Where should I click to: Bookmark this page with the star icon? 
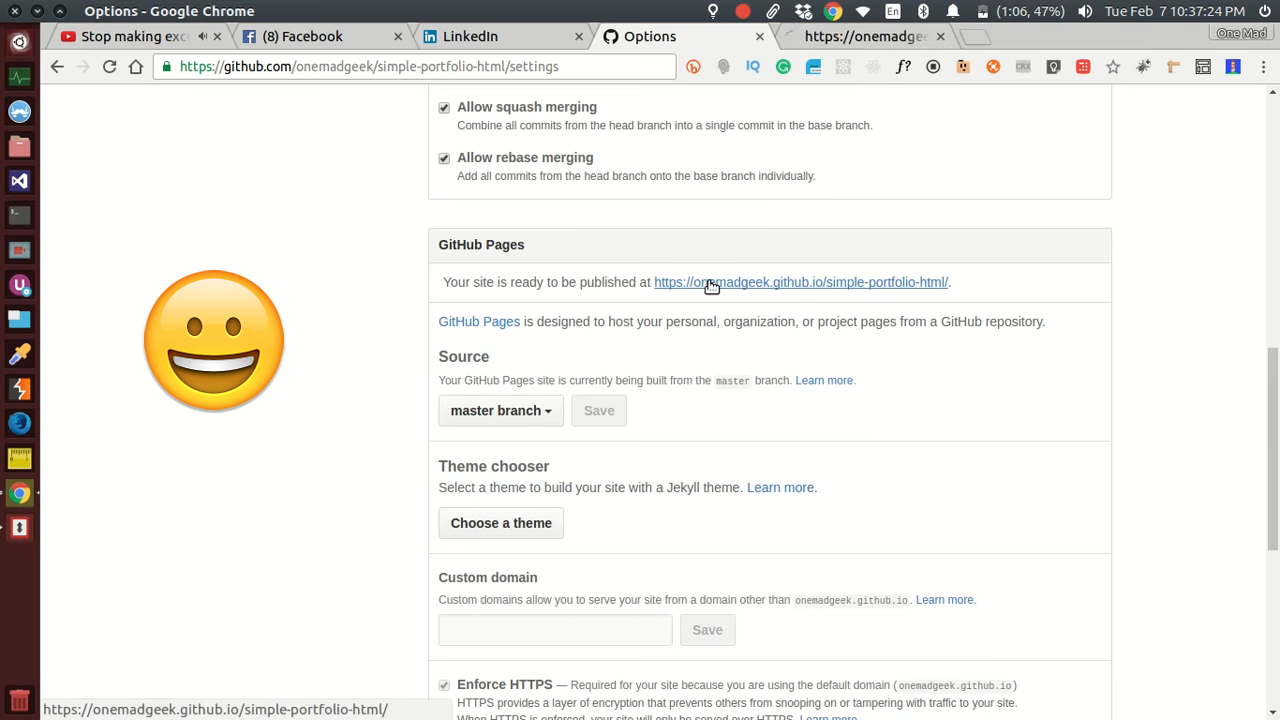[x=1113, y=67]
